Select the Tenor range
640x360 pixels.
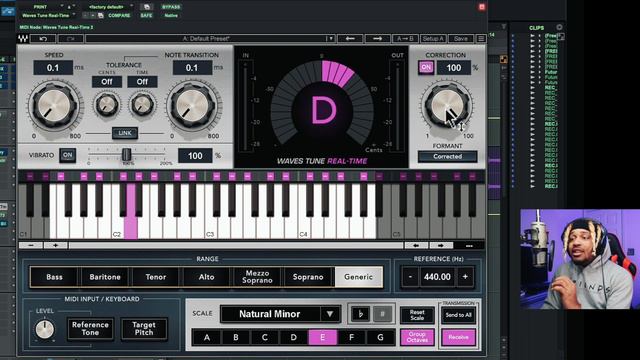156,277
